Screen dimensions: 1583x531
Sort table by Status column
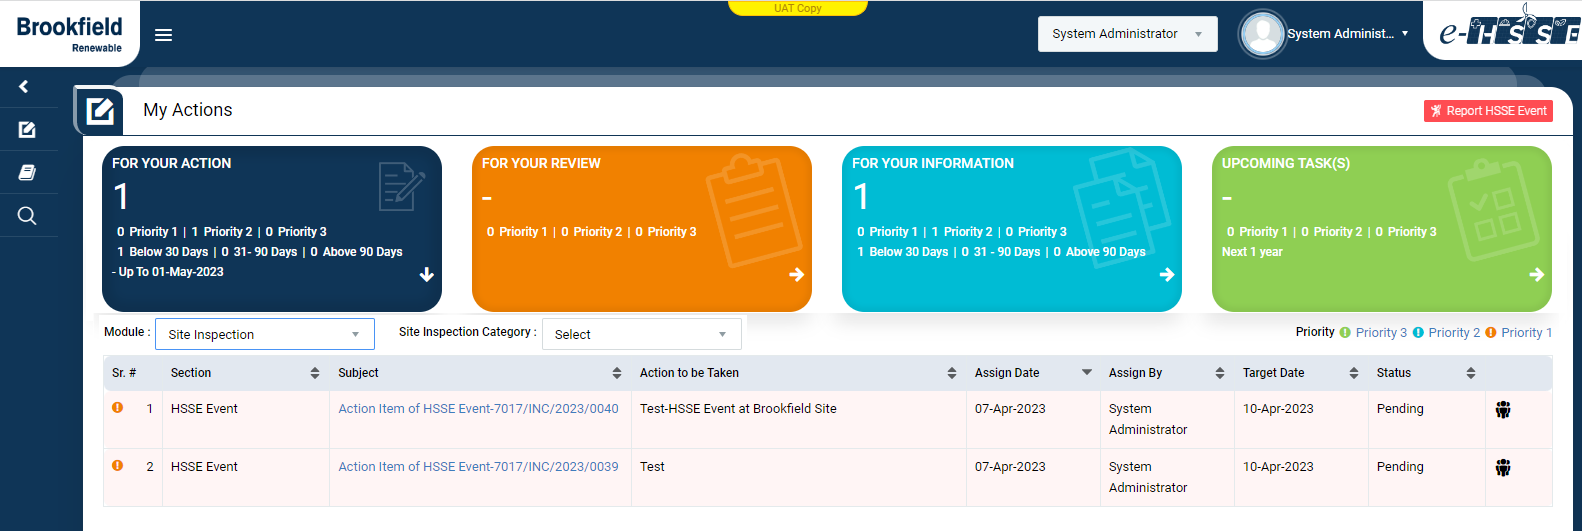coord(1471,373)
